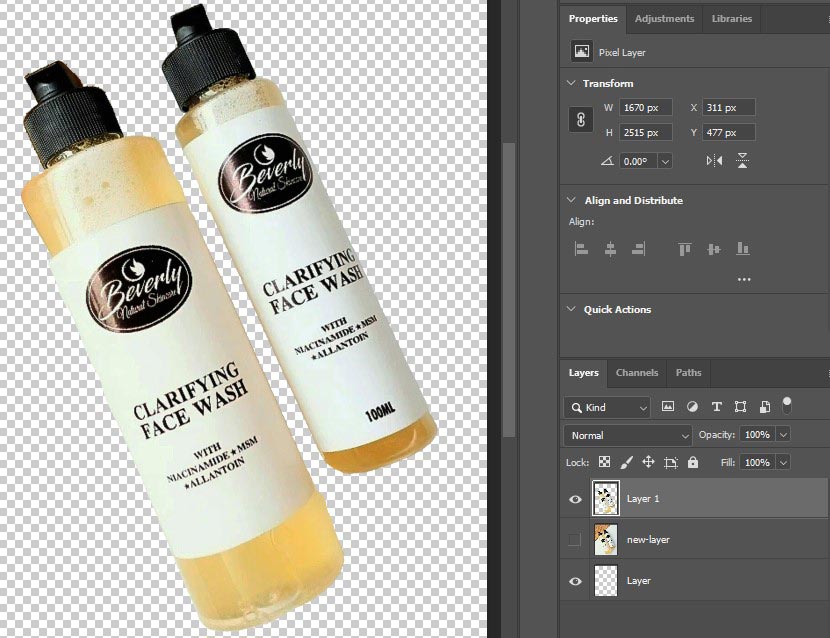Open more align options (three dots)
The width and height of the screenshot is (830, 638).
(x=744, y=279)
